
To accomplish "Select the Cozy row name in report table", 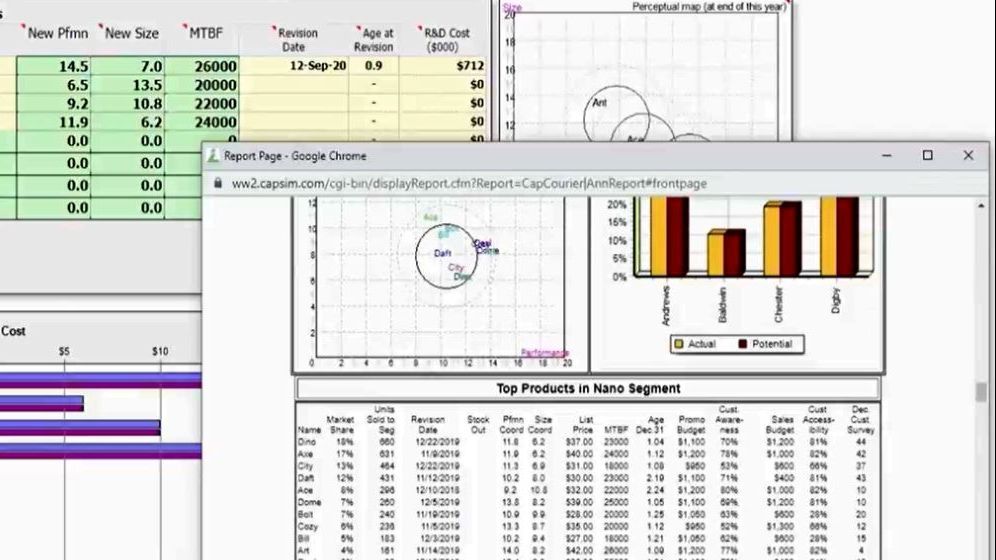I will tap(307, 526).
